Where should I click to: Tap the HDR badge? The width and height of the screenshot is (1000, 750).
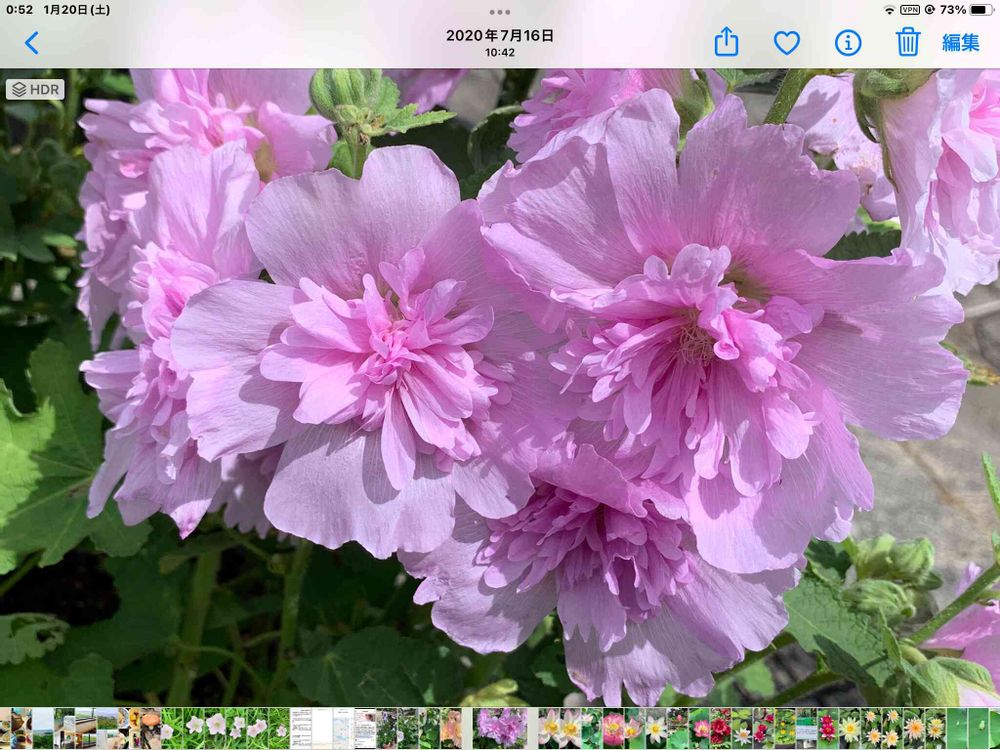tap(36, 90)
